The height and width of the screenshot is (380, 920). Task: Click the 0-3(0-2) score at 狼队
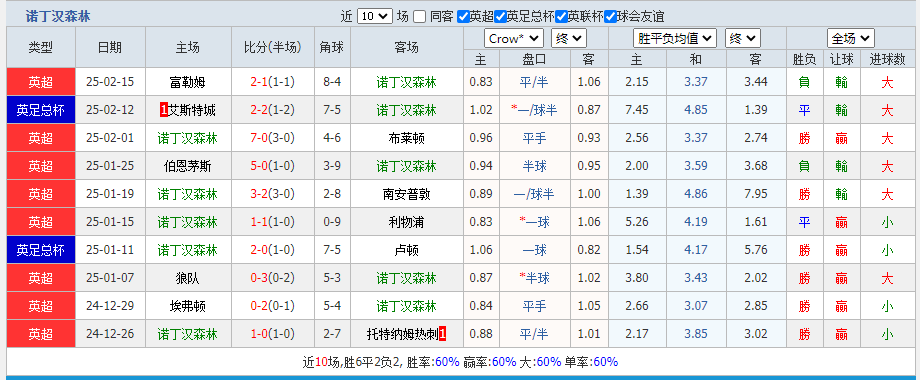pos(272,279)
